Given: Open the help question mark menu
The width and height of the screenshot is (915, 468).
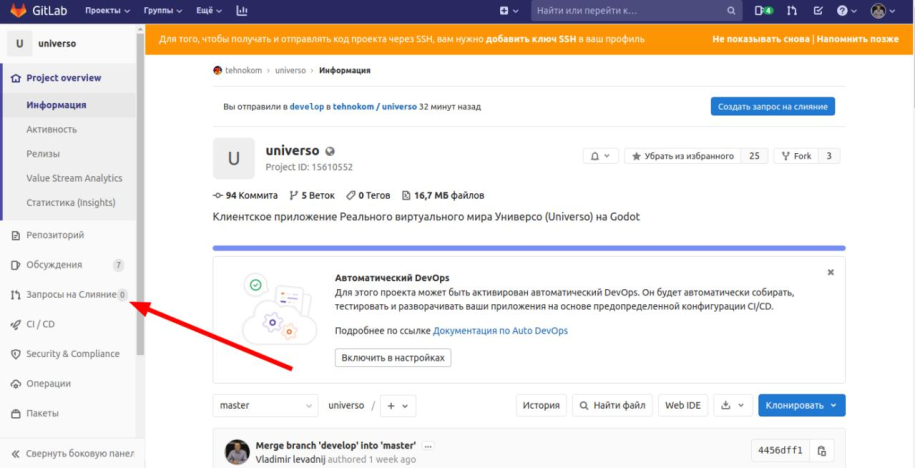Looking at the screenshot, I should click(x=846, y=11).
